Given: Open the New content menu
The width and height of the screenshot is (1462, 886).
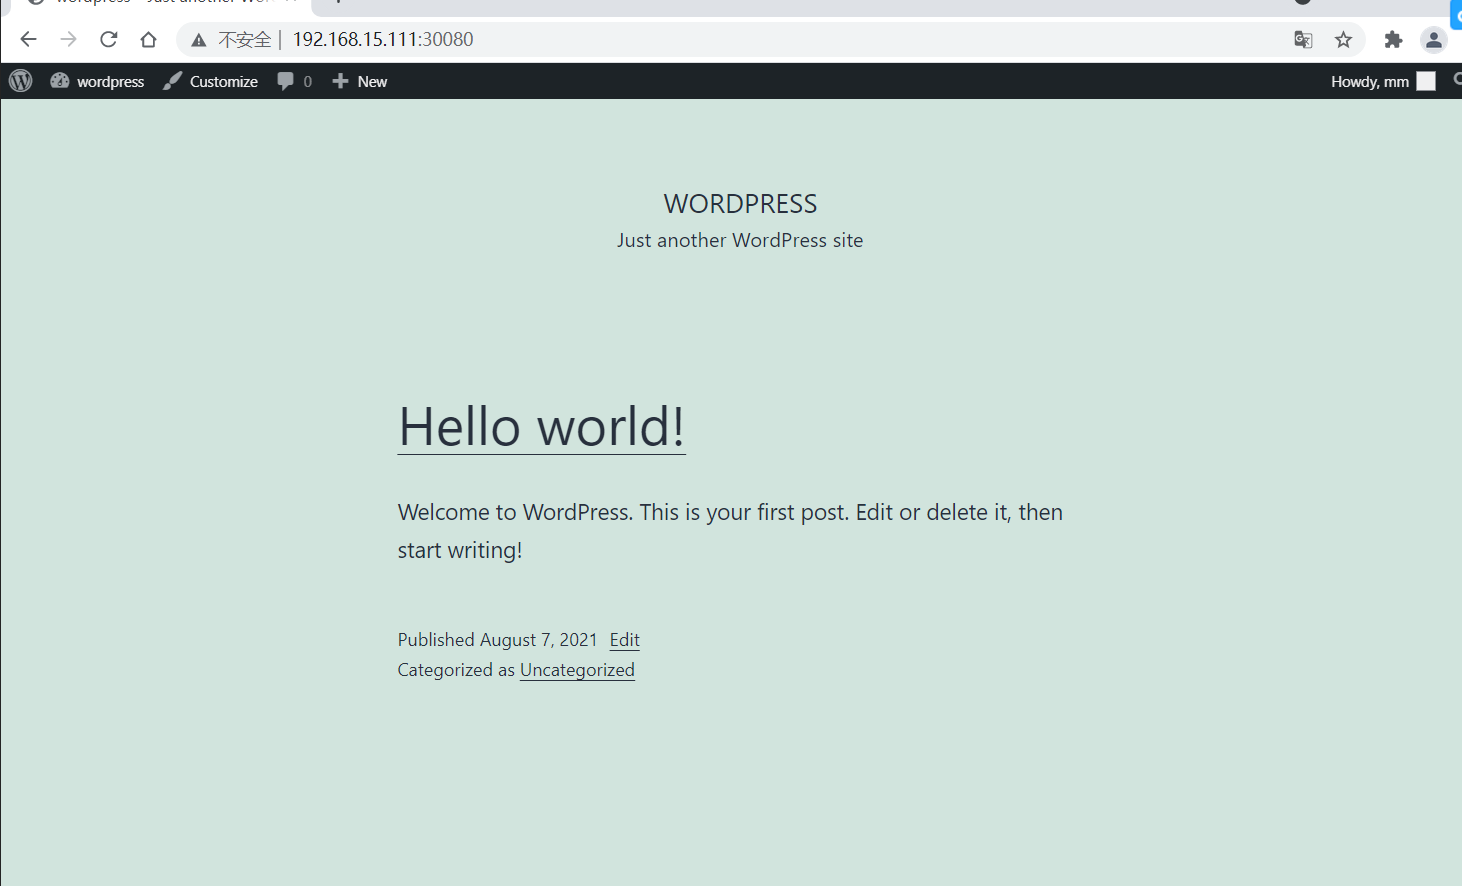Looking at the screenshot, I should (x=360, y=81).
